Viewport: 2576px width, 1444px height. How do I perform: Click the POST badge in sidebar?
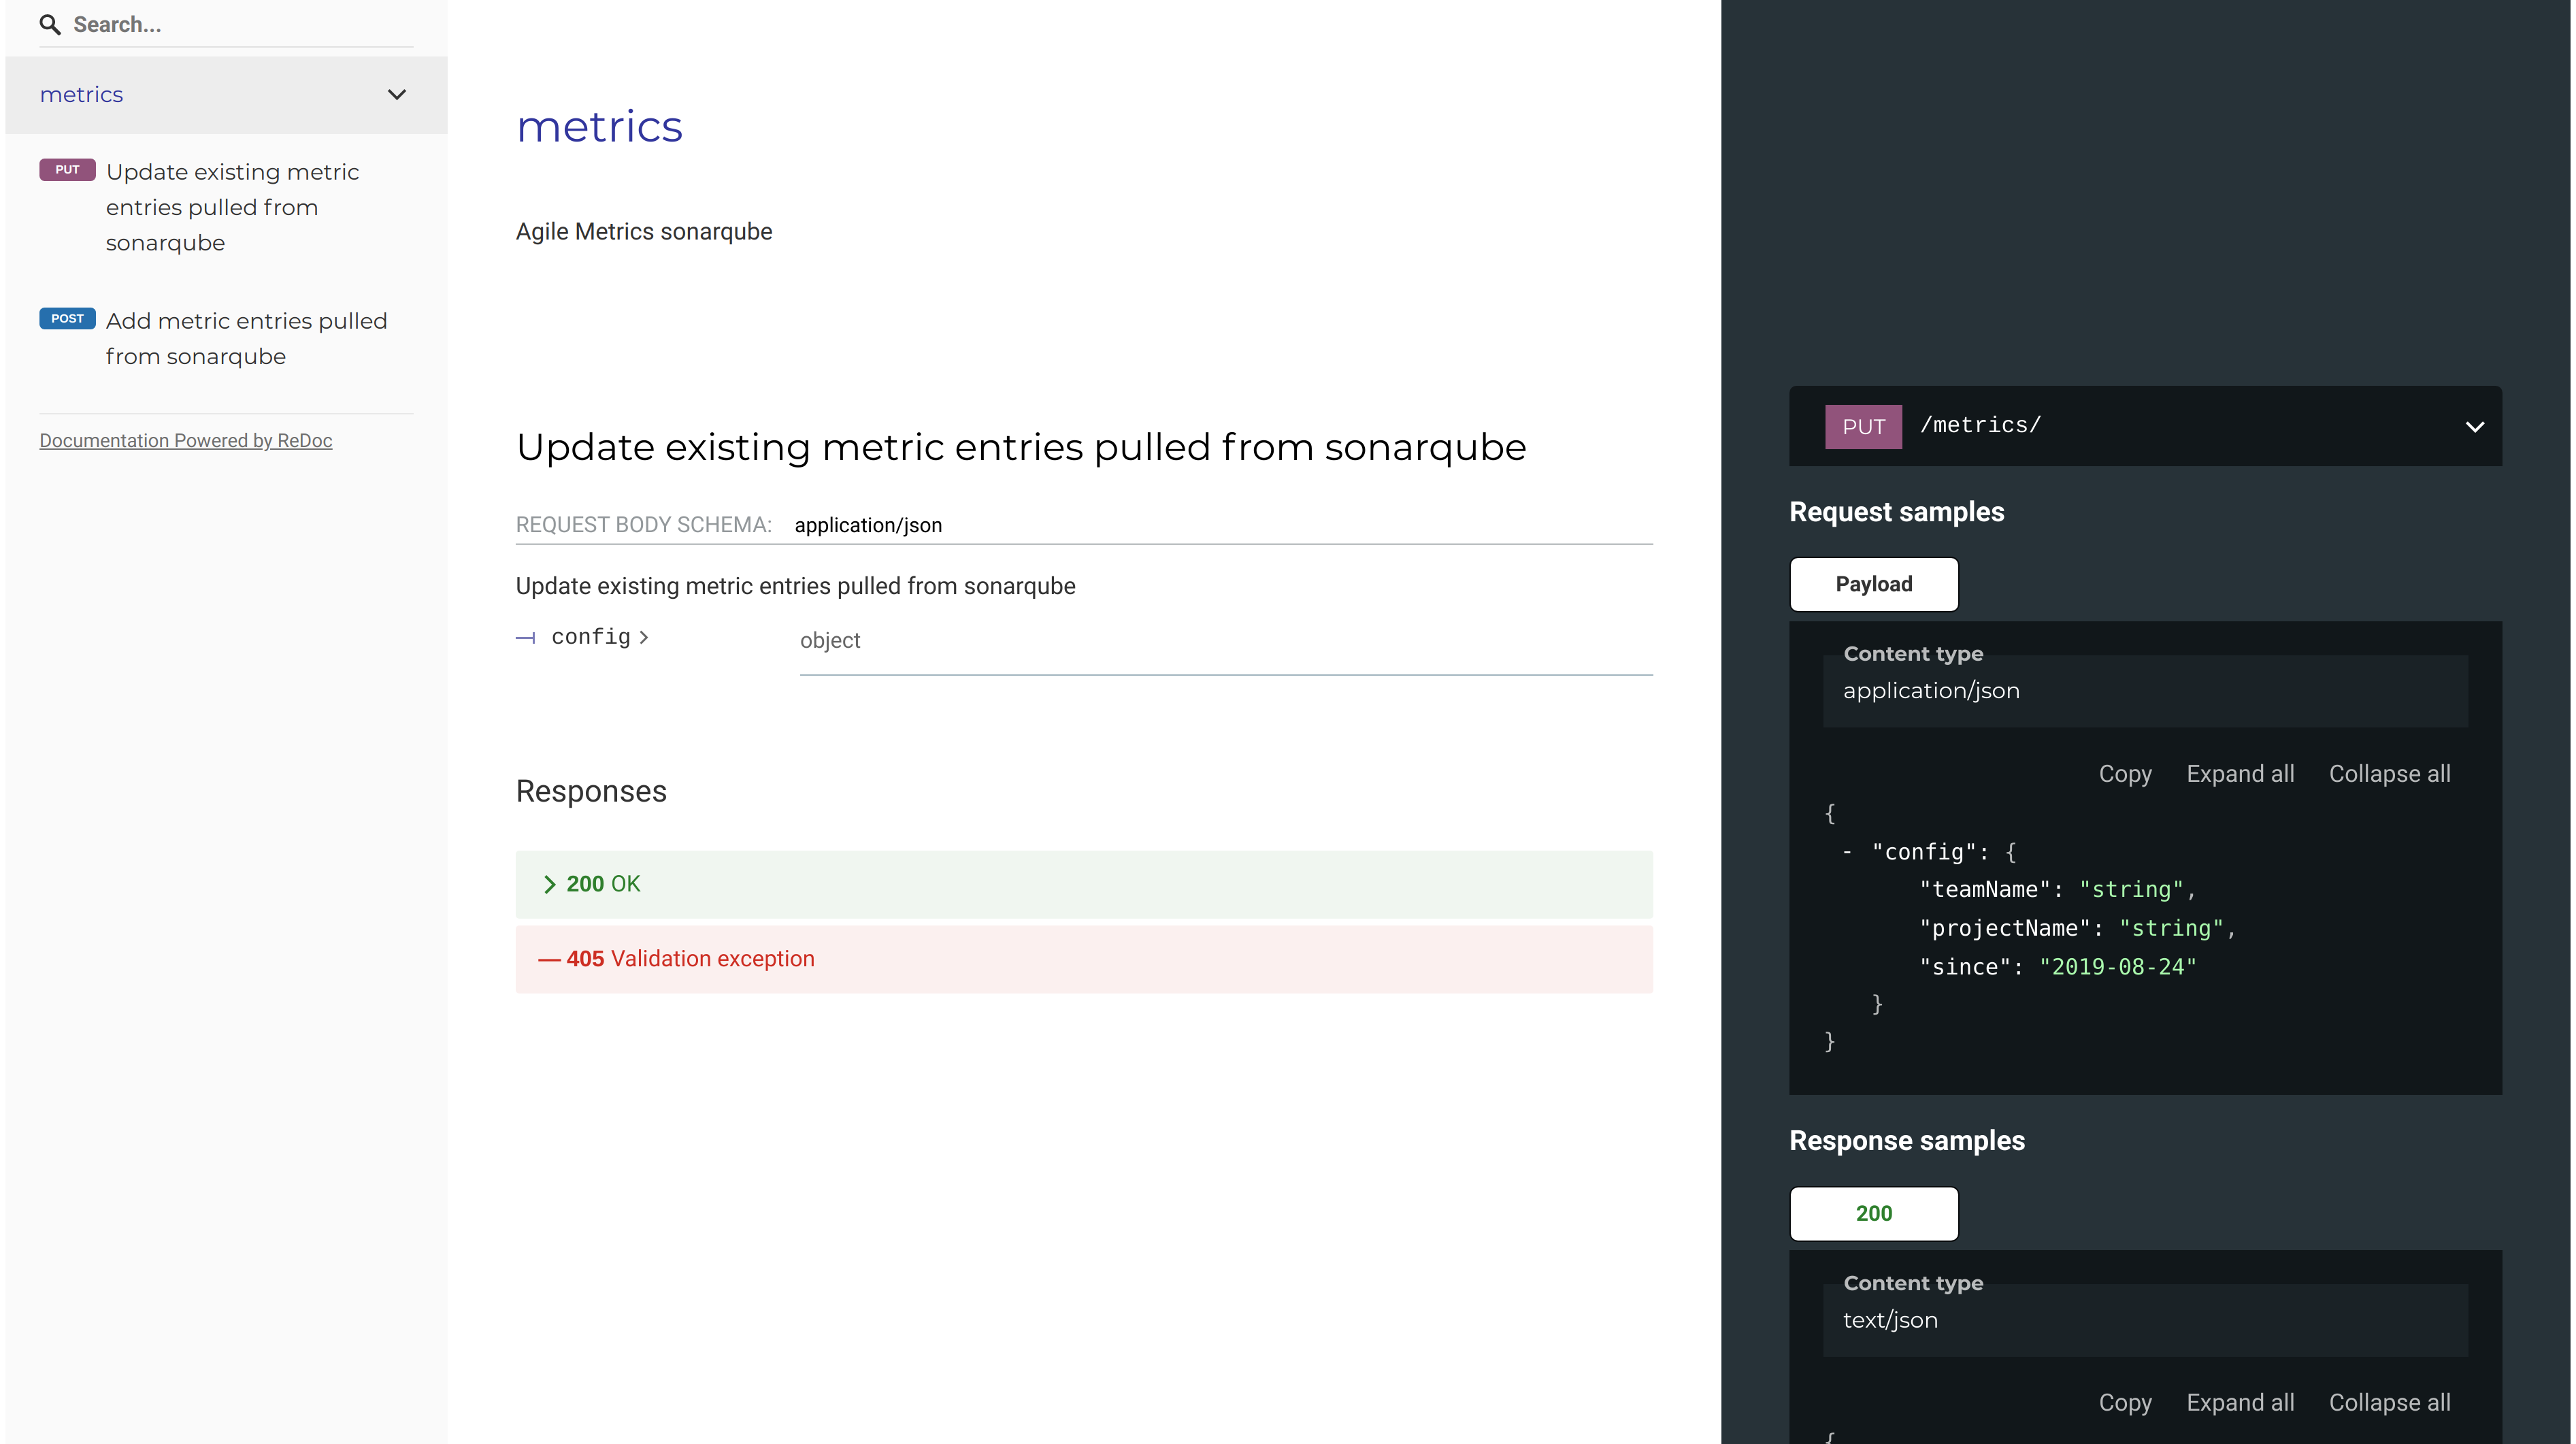[67, 319]
